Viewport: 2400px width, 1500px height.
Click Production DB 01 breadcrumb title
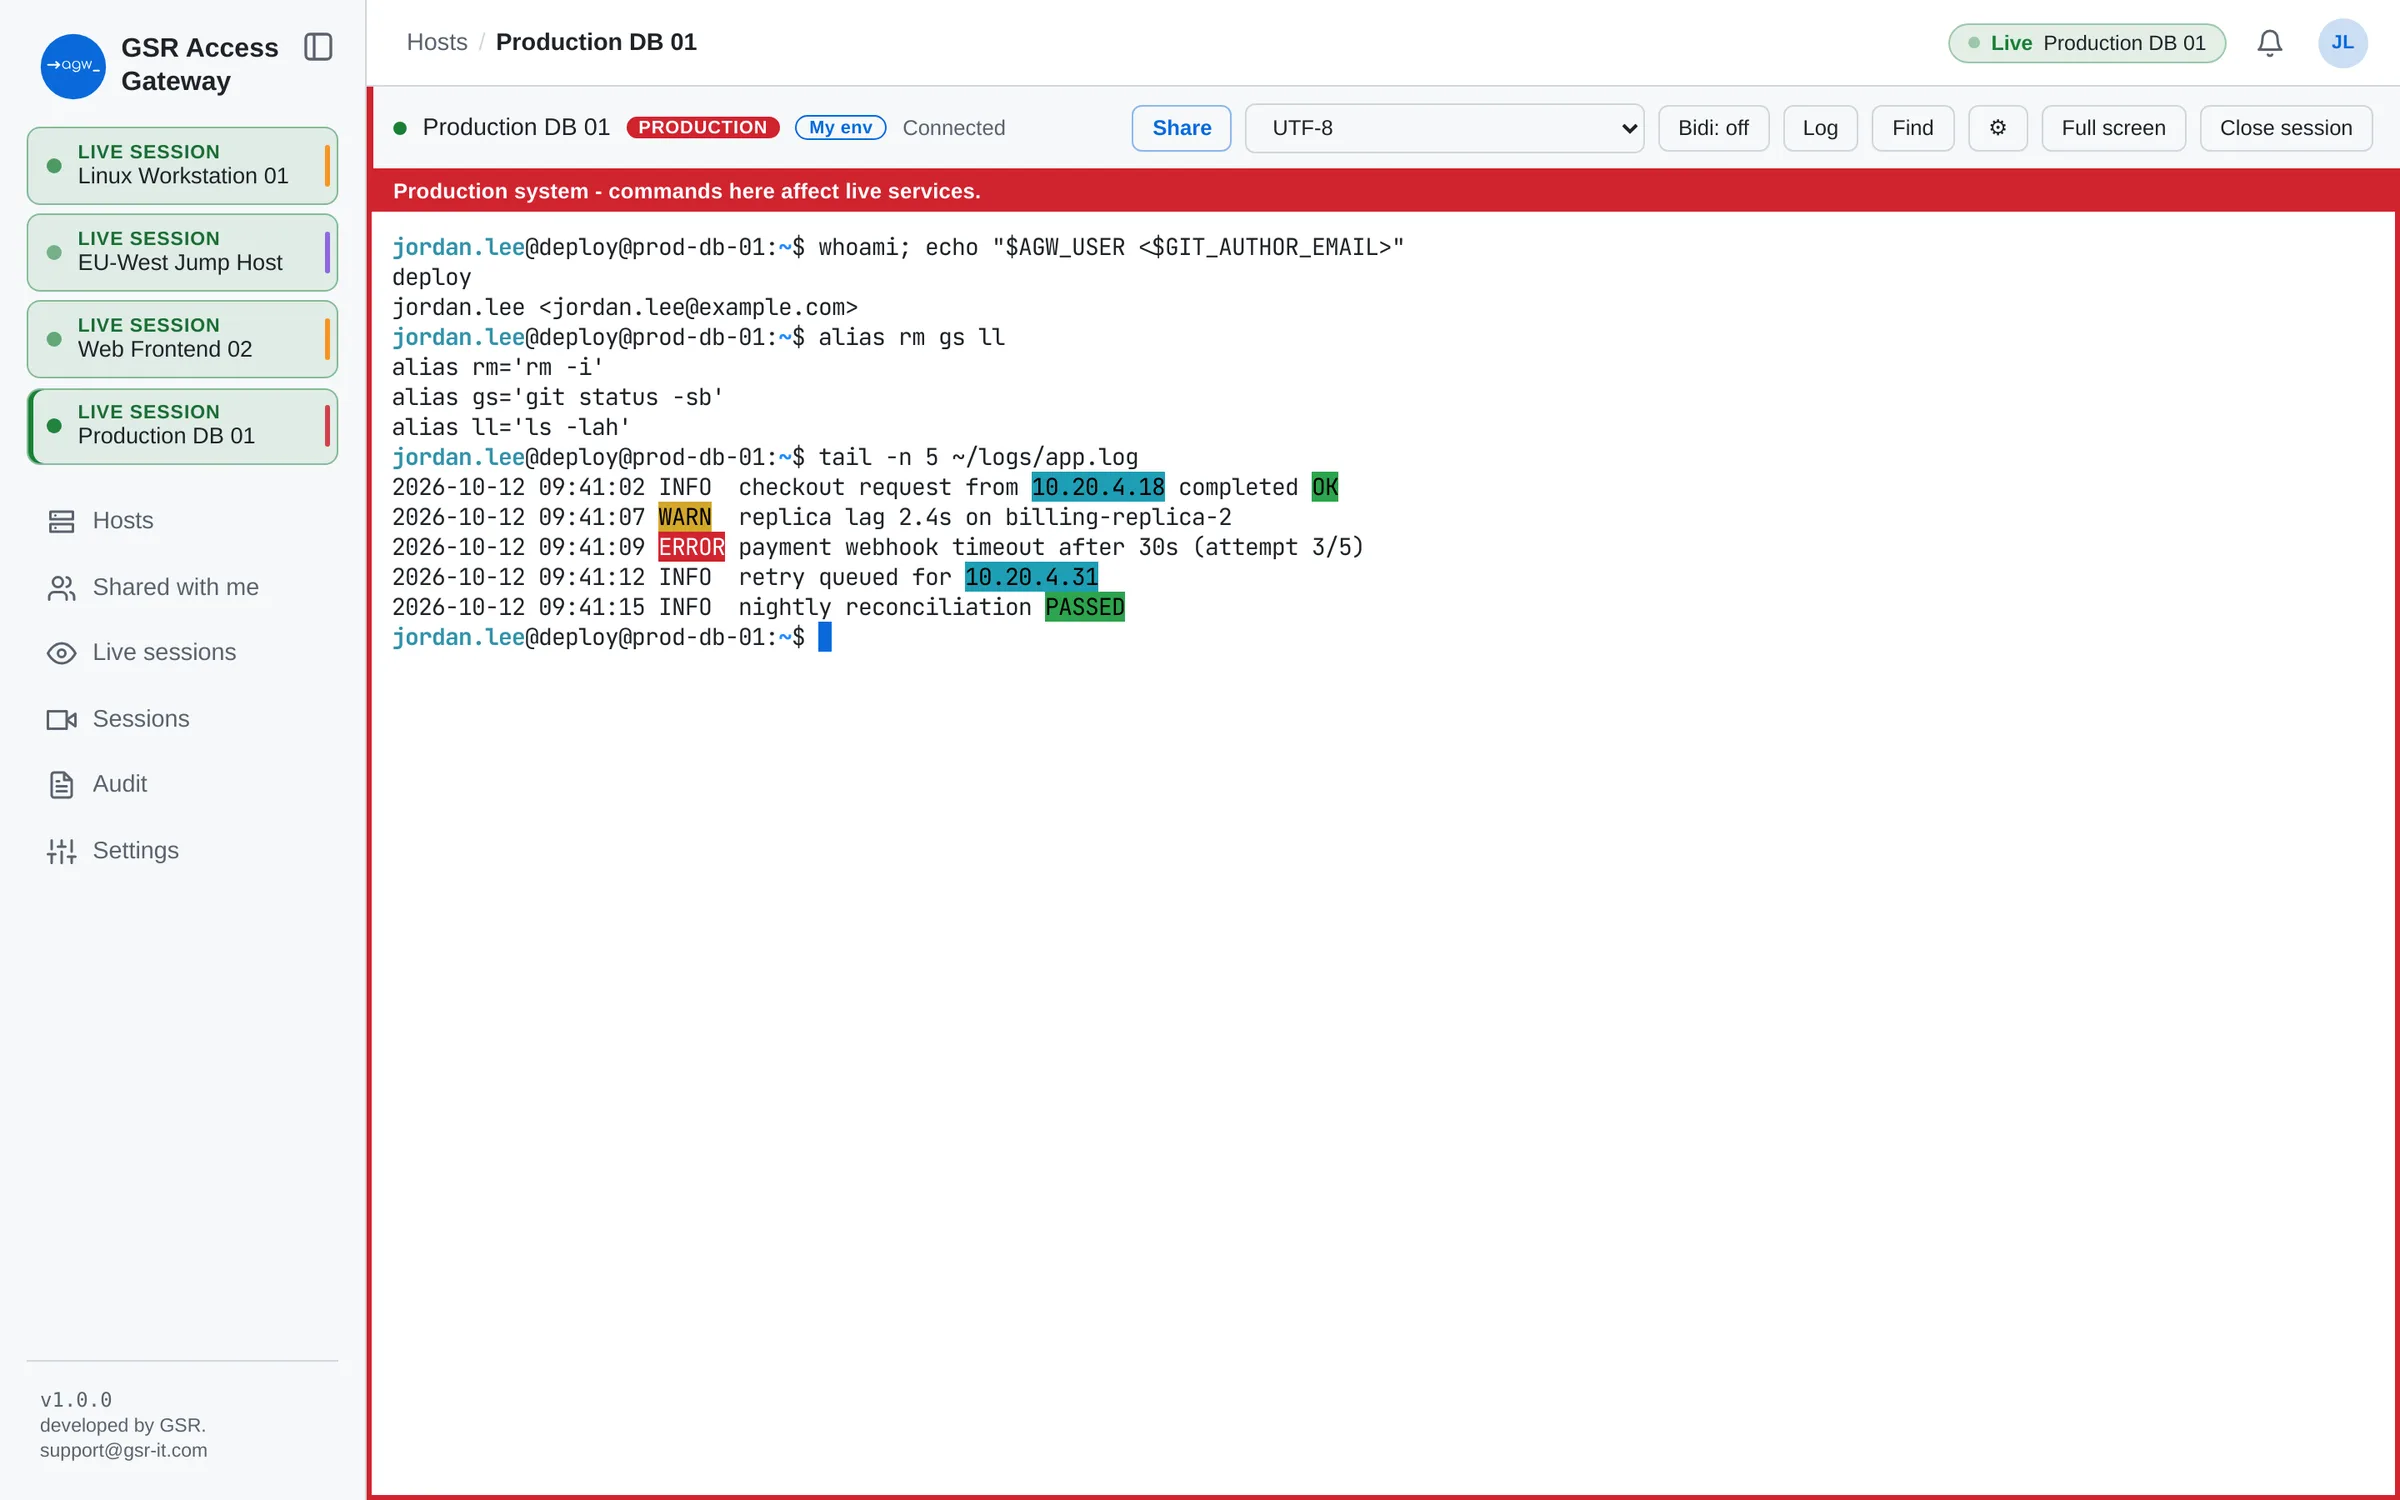point(596,42)
